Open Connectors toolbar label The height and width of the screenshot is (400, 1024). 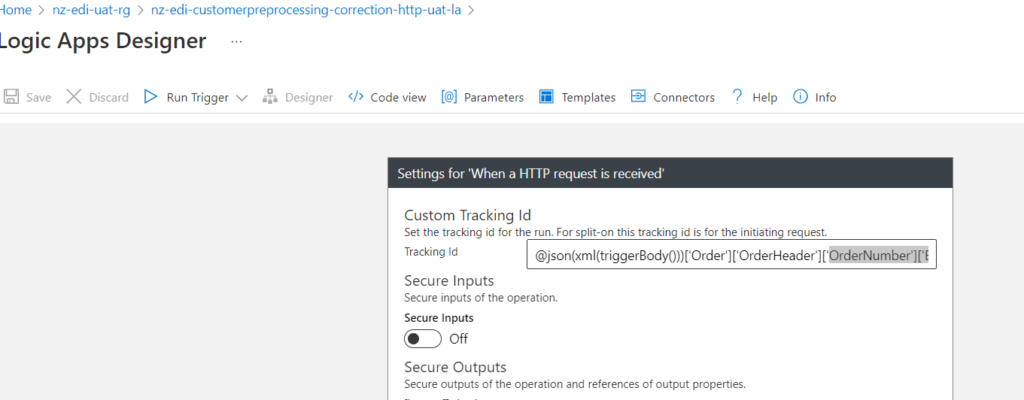684,97
